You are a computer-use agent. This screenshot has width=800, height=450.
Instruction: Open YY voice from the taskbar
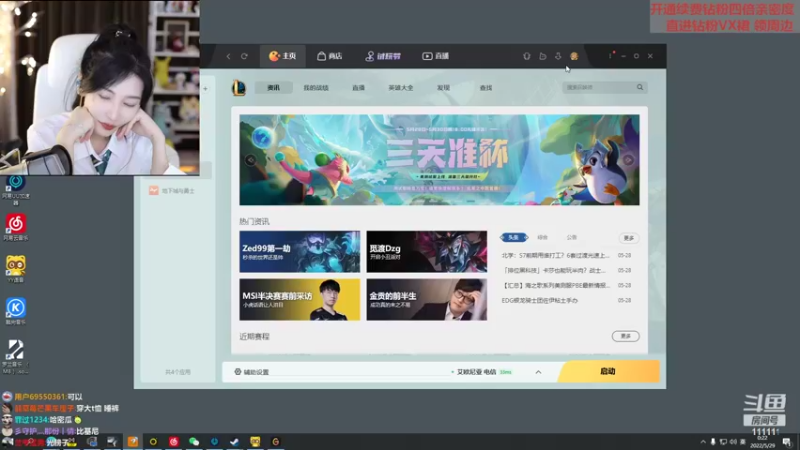click(255, 441)
